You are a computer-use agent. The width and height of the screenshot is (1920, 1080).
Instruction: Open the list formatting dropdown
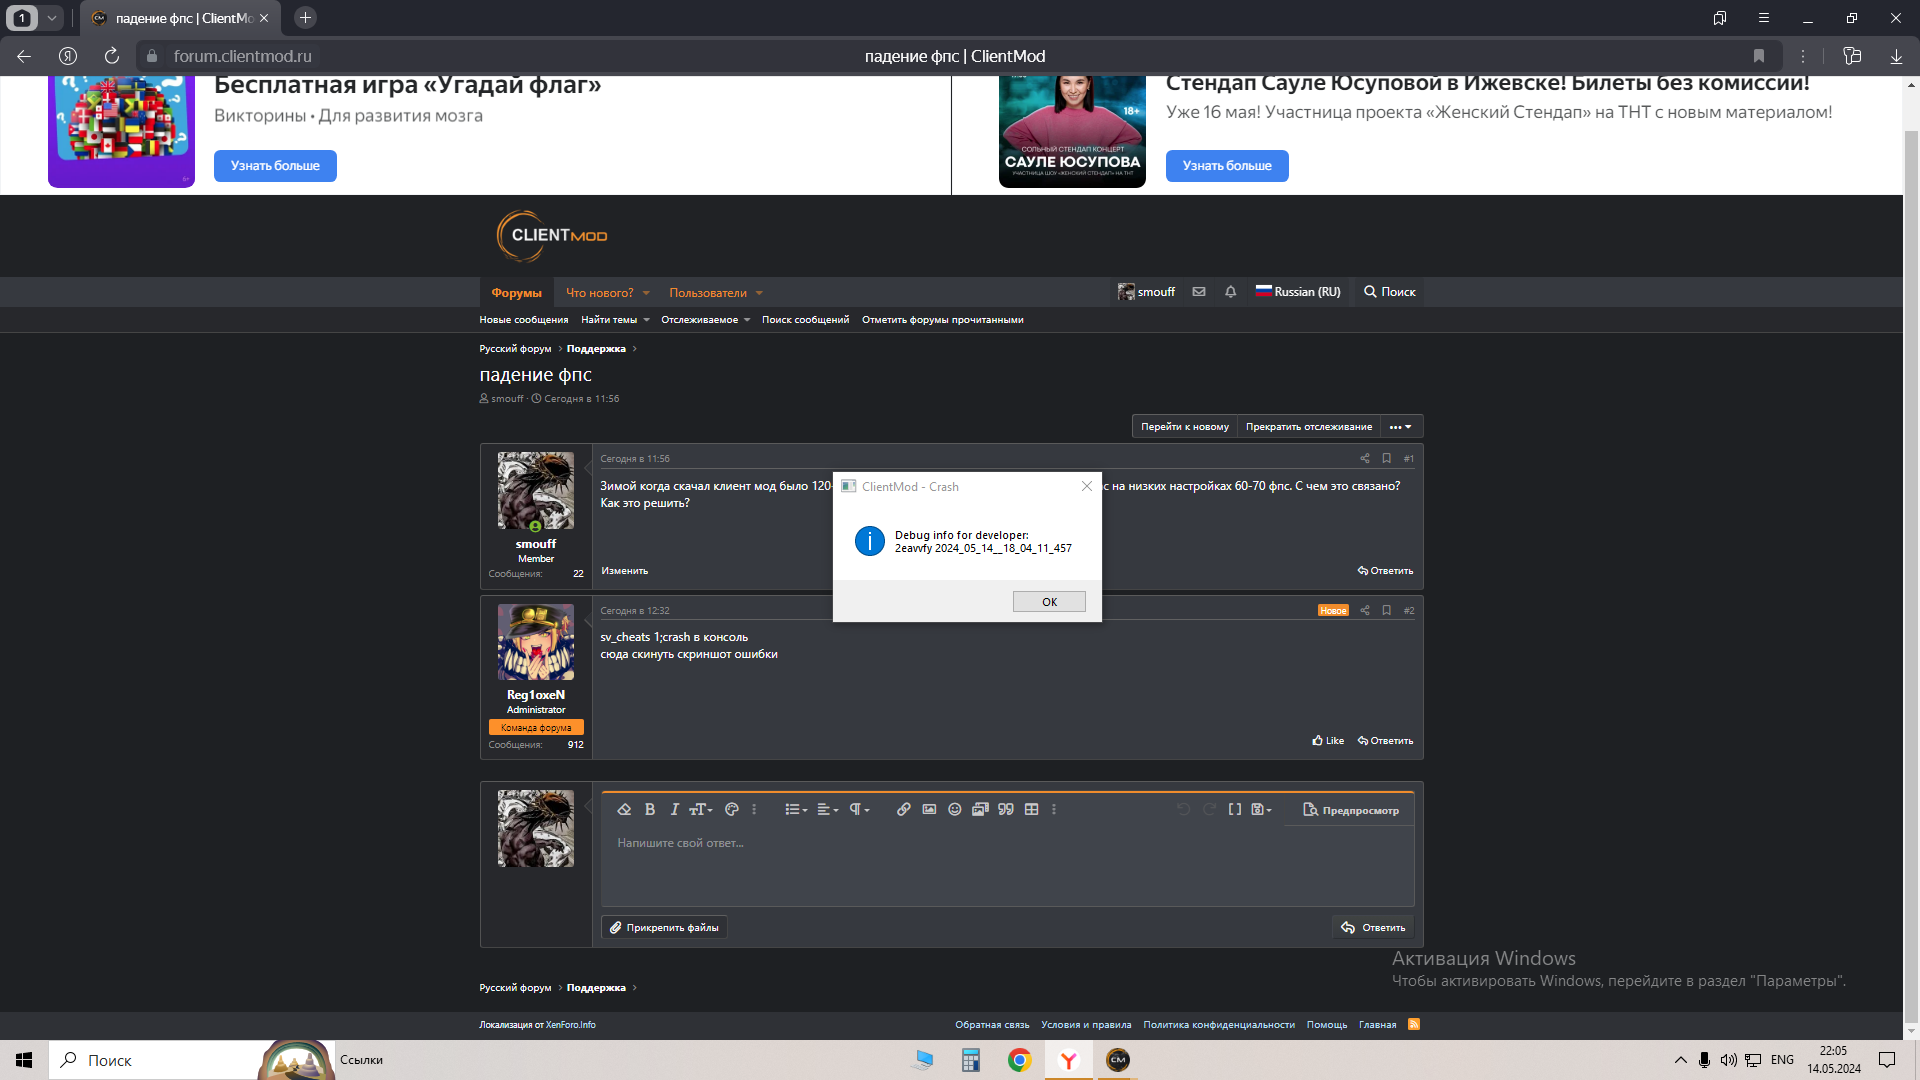795,809
